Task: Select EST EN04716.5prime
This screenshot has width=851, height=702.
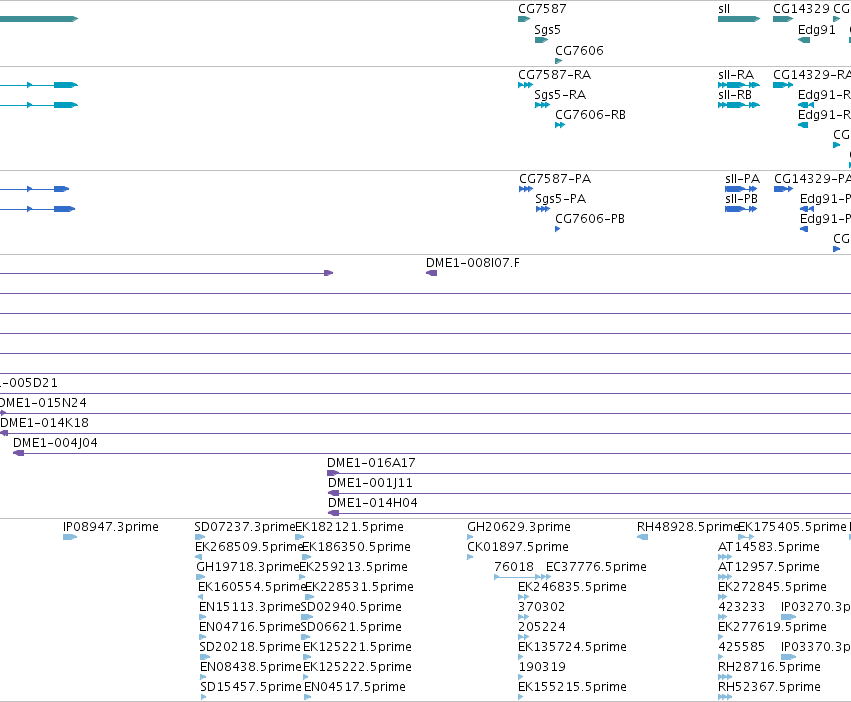Action: 250,628
